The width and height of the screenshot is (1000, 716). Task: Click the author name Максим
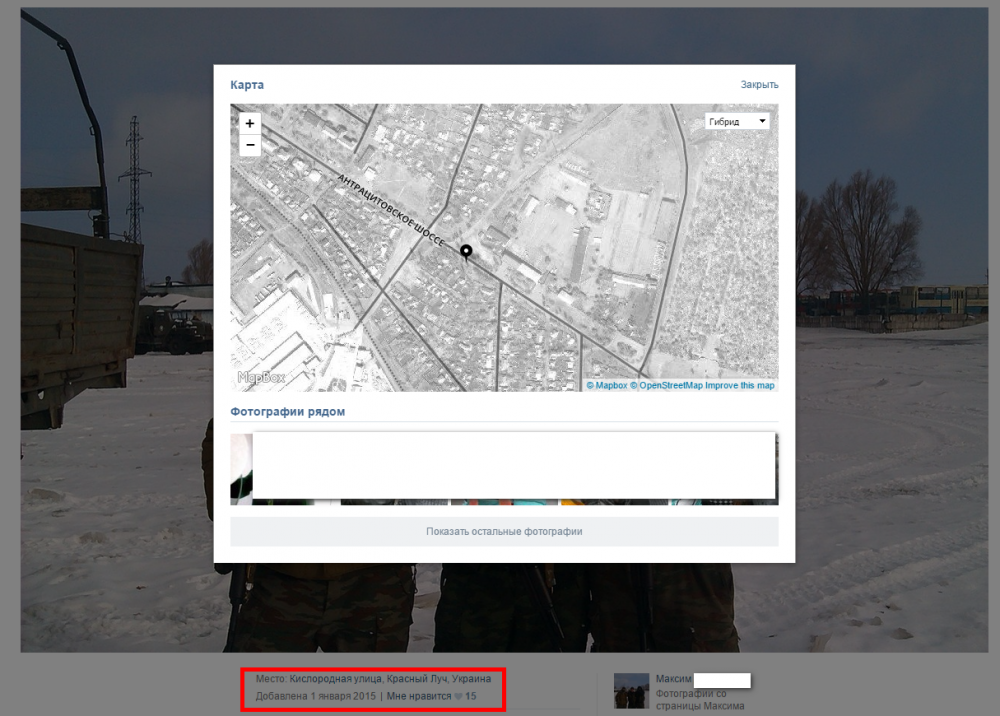[673, 679]
